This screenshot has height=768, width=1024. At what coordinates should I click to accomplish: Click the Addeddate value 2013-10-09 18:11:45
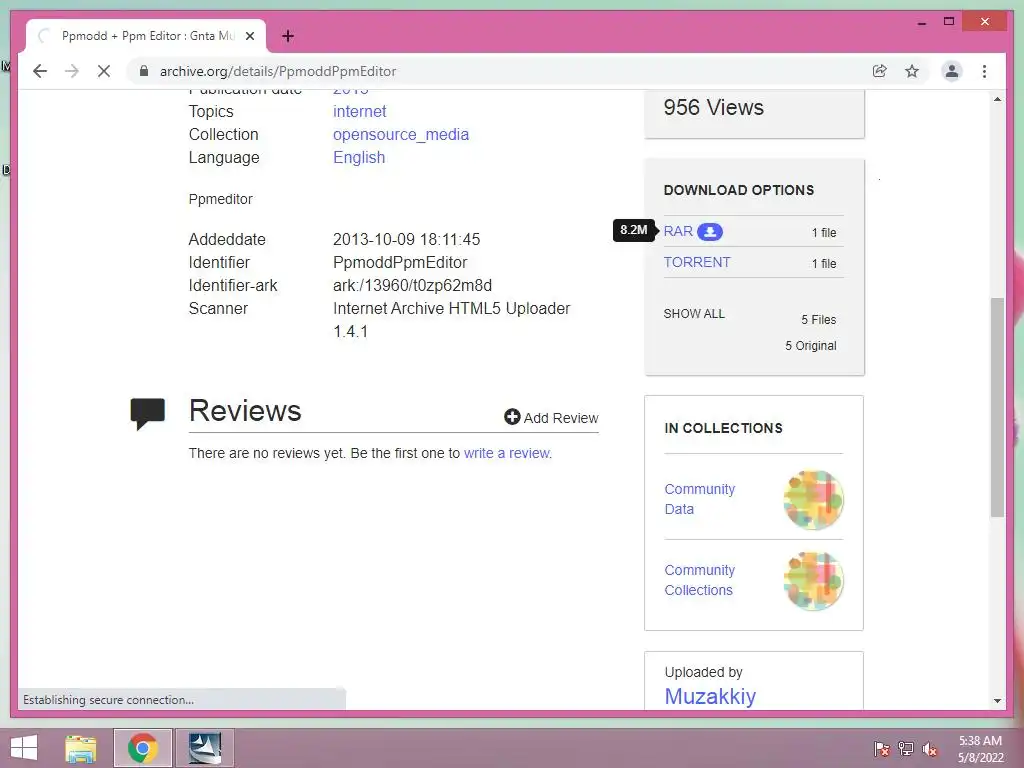click(406, 240)
